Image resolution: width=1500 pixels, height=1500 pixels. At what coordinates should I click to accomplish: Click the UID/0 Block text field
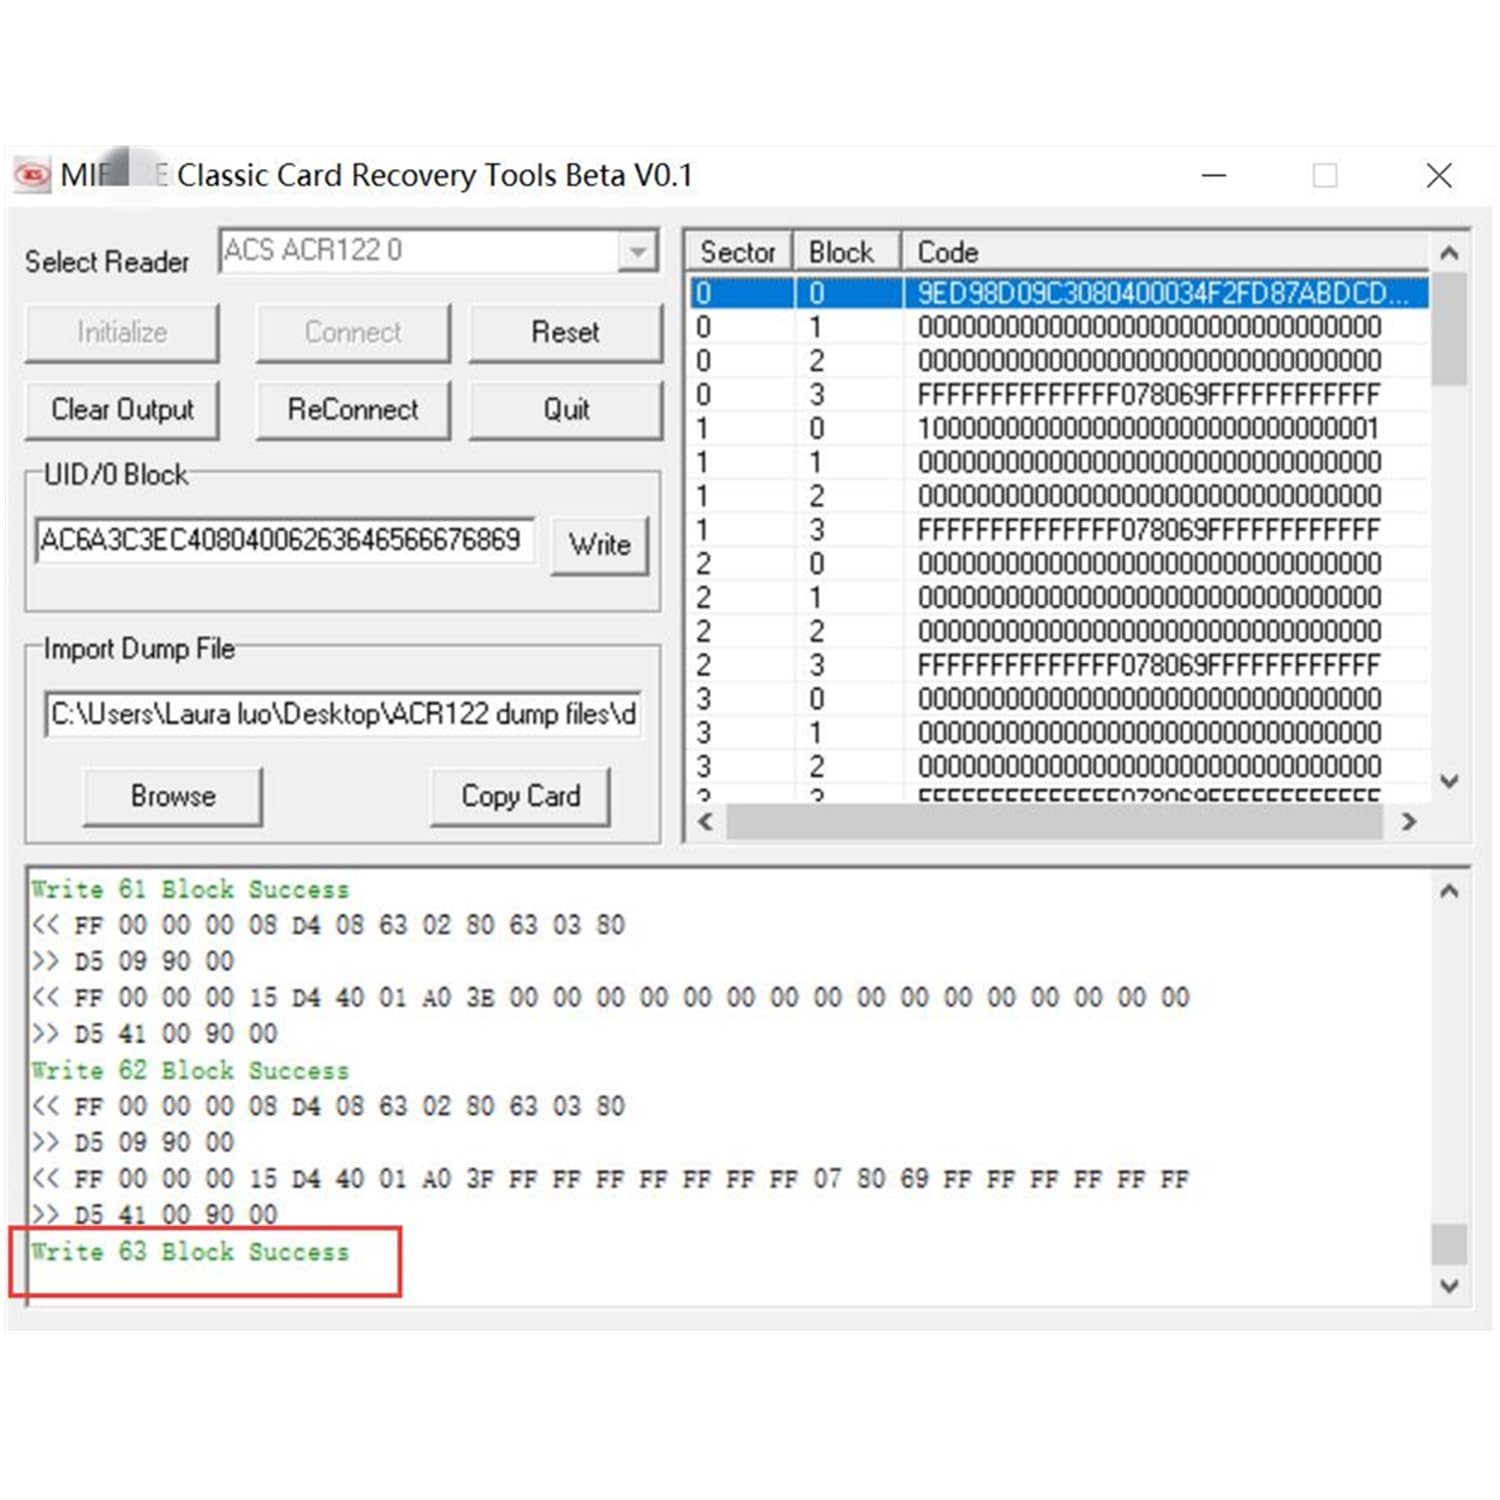click(x=284, y=541)
